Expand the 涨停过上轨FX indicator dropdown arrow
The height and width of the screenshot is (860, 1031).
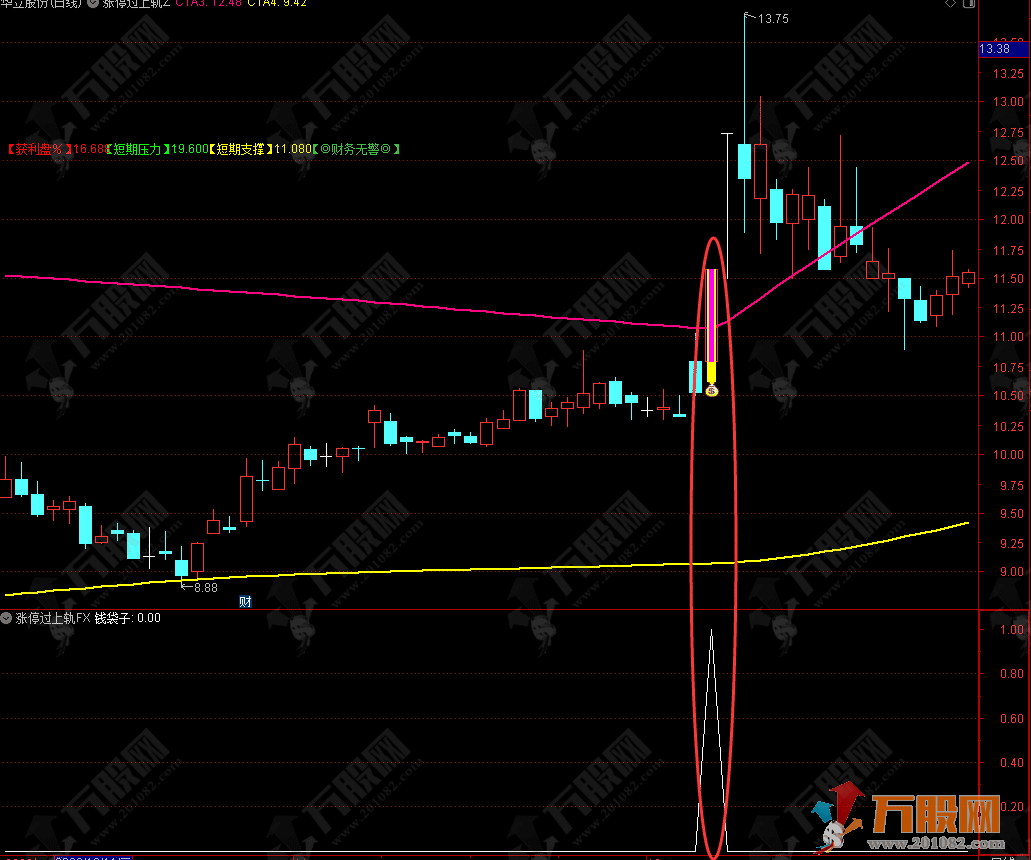8,618
